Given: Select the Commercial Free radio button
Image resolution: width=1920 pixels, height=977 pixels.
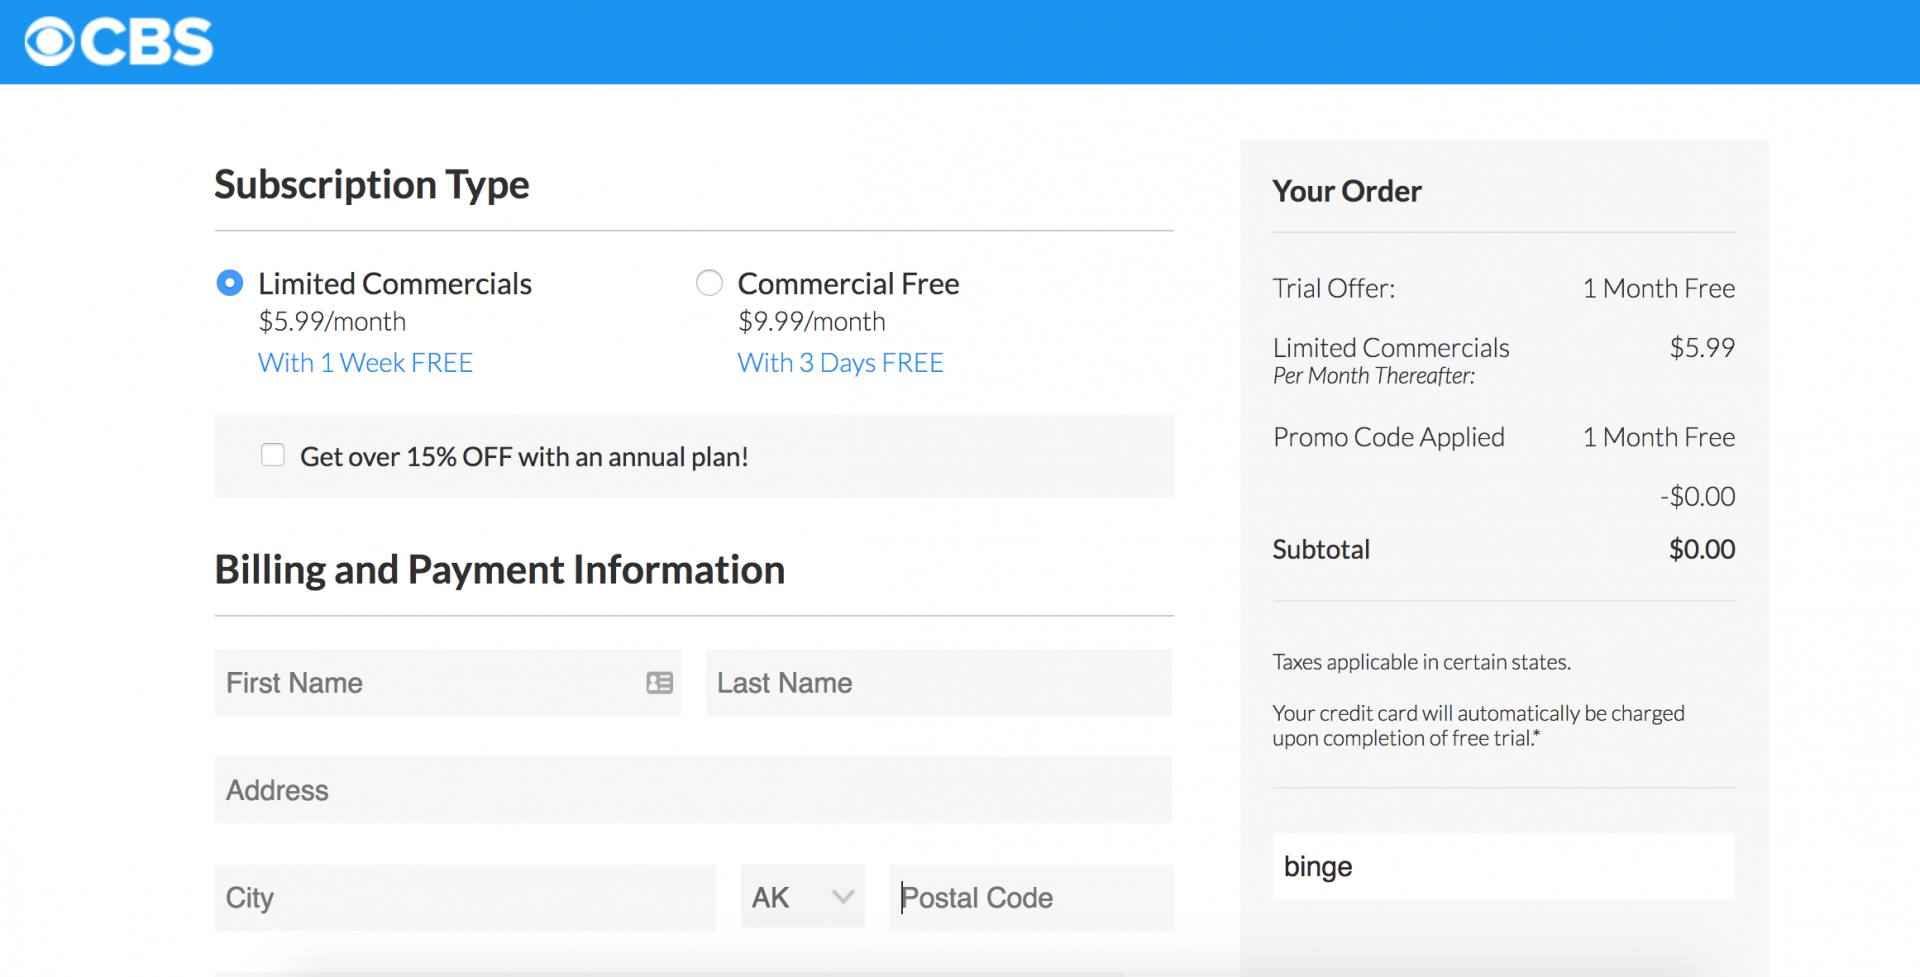Looking at the screenshot, I should pyautogui.click(x=709, y=283).
